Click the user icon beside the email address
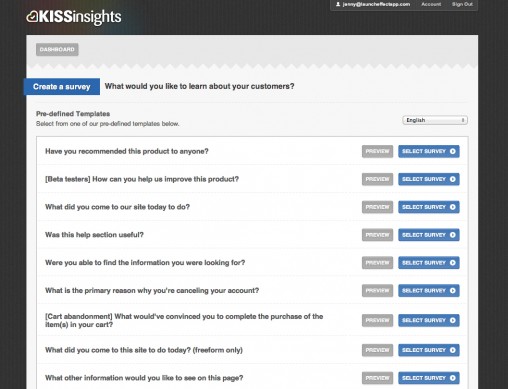Image resolution: width=508 pixels, height=389 pixels. 338,4
